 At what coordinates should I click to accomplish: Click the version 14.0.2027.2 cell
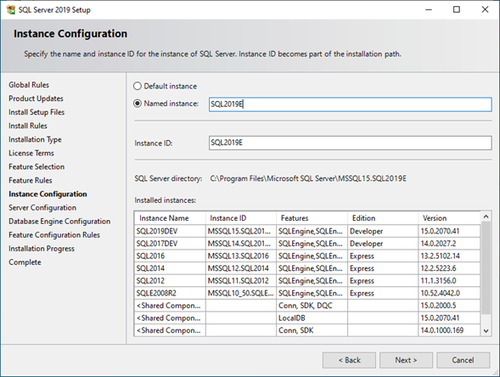[449, 243]
